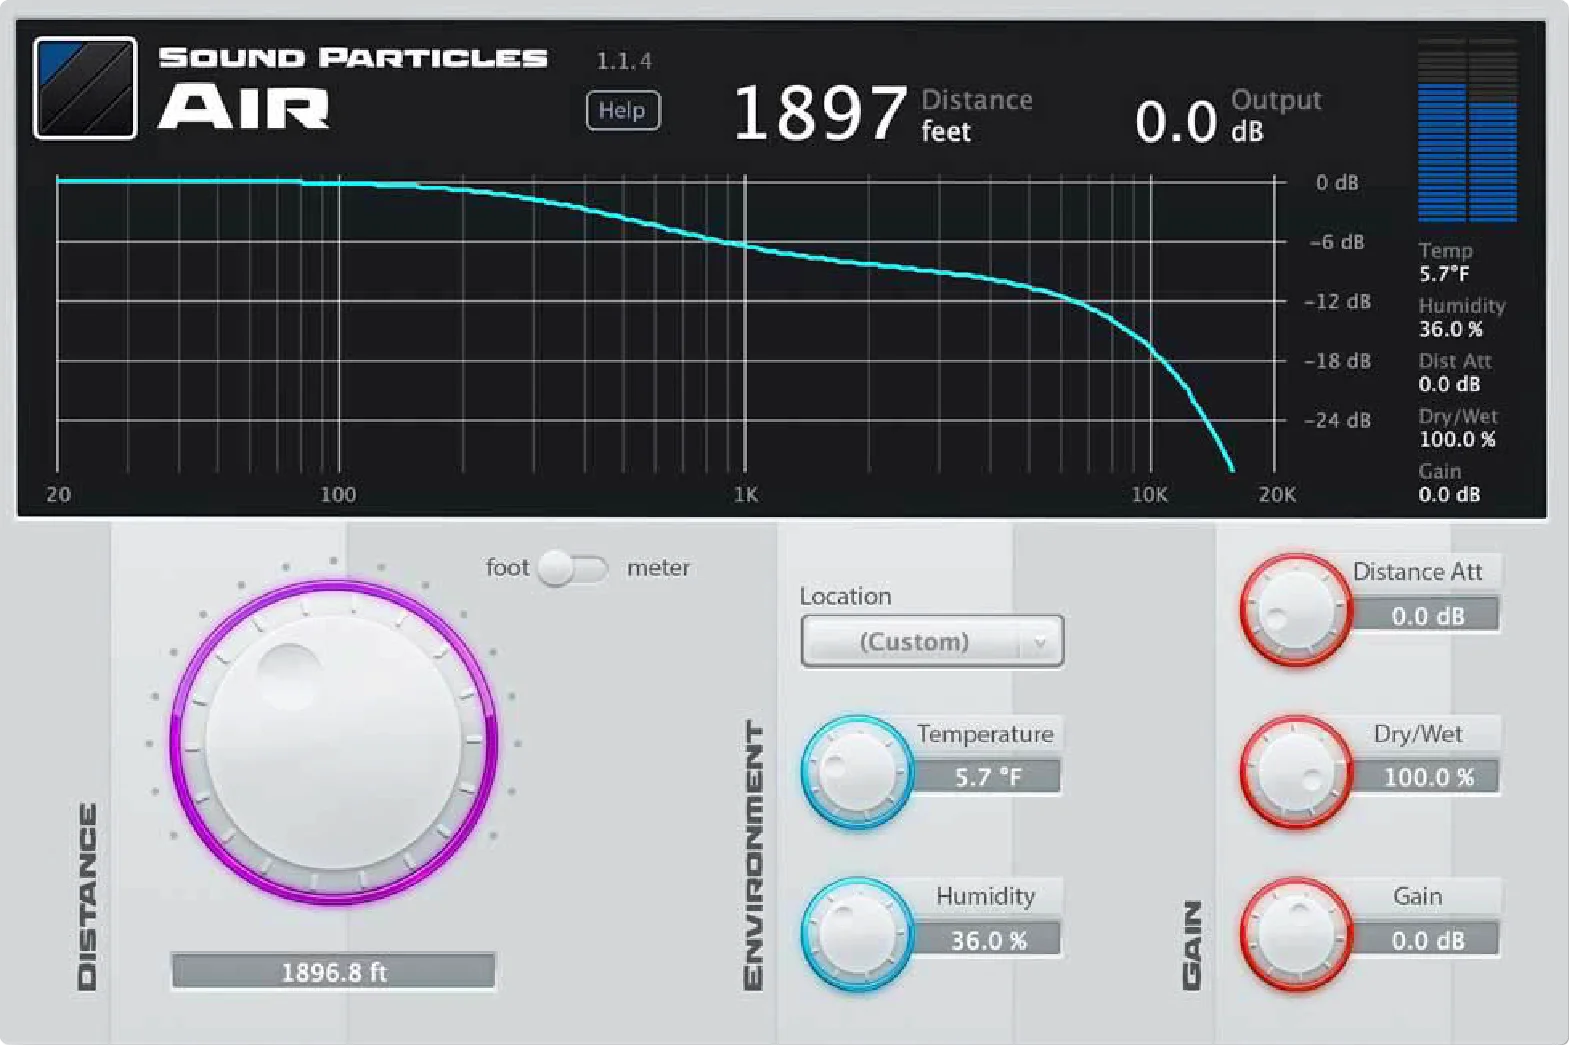Click the Sound Particles Air logo icon
1569x1045 pixels.
click(x=85, y=88)
